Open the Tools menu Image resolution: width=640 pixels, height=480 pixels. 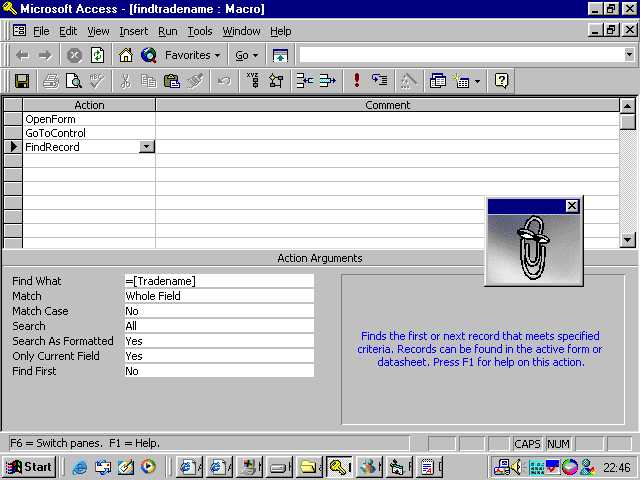coord(200,31)
